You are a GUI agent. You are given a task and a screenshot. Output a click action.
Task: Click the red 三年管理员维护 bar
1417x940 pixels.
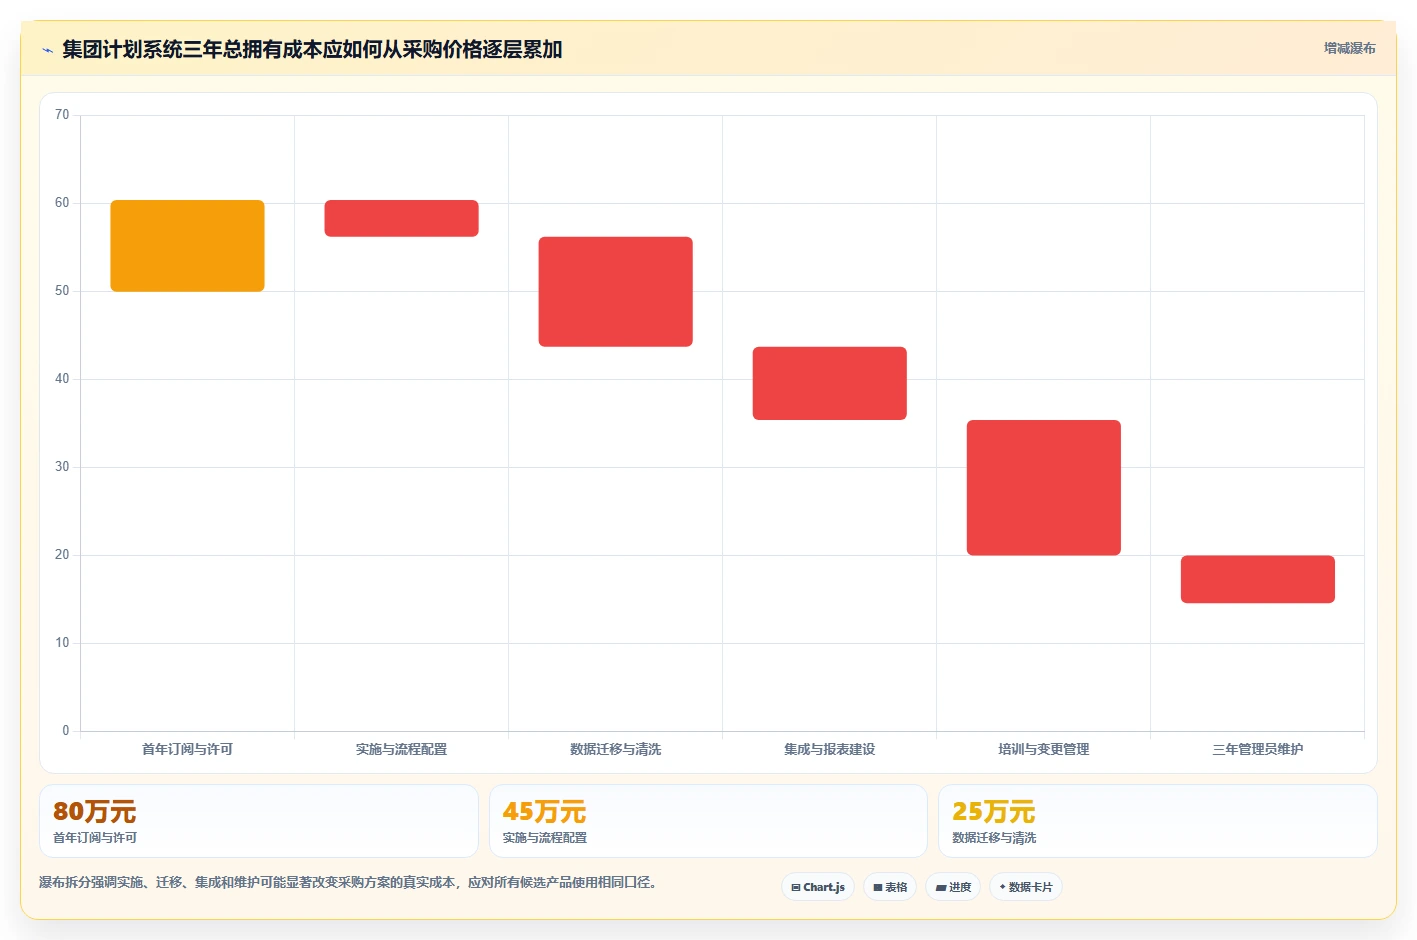(x=1257, y=579)
